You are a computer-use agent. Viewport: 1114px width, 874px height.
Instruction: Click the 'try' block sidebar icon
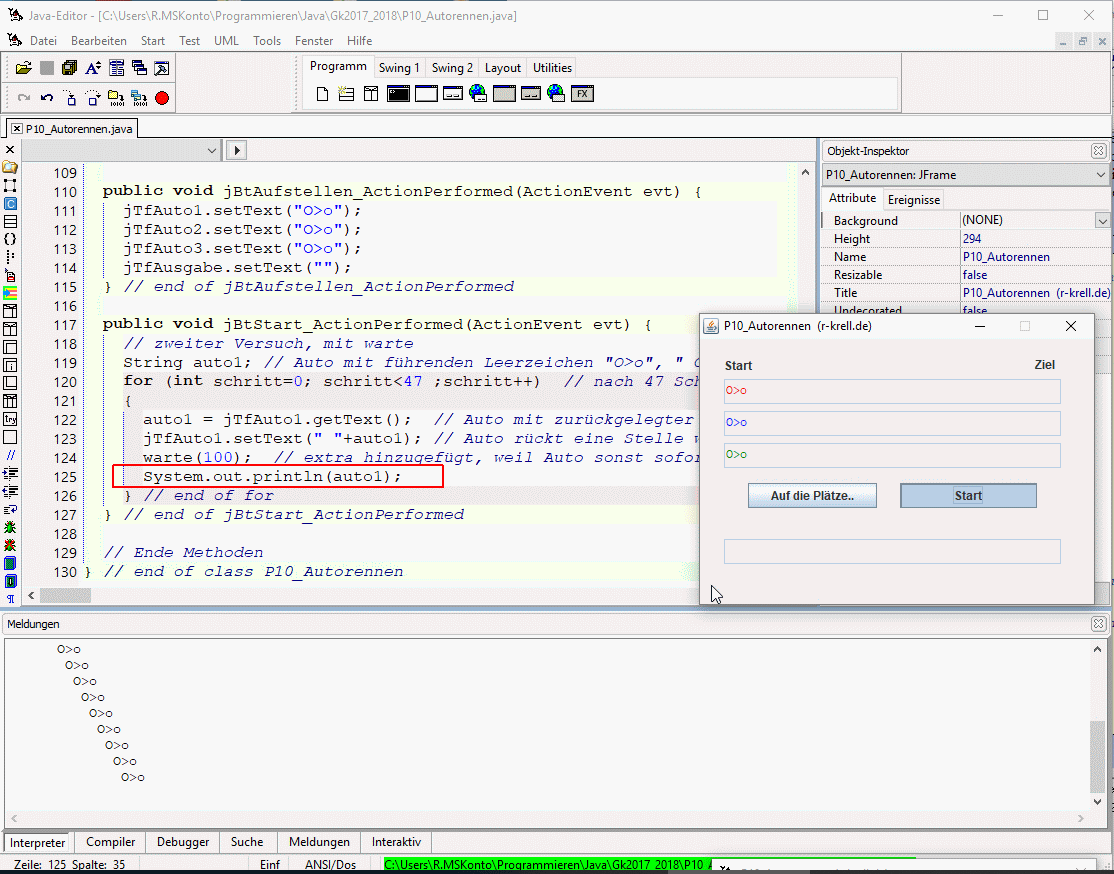(x=10, y=419)
